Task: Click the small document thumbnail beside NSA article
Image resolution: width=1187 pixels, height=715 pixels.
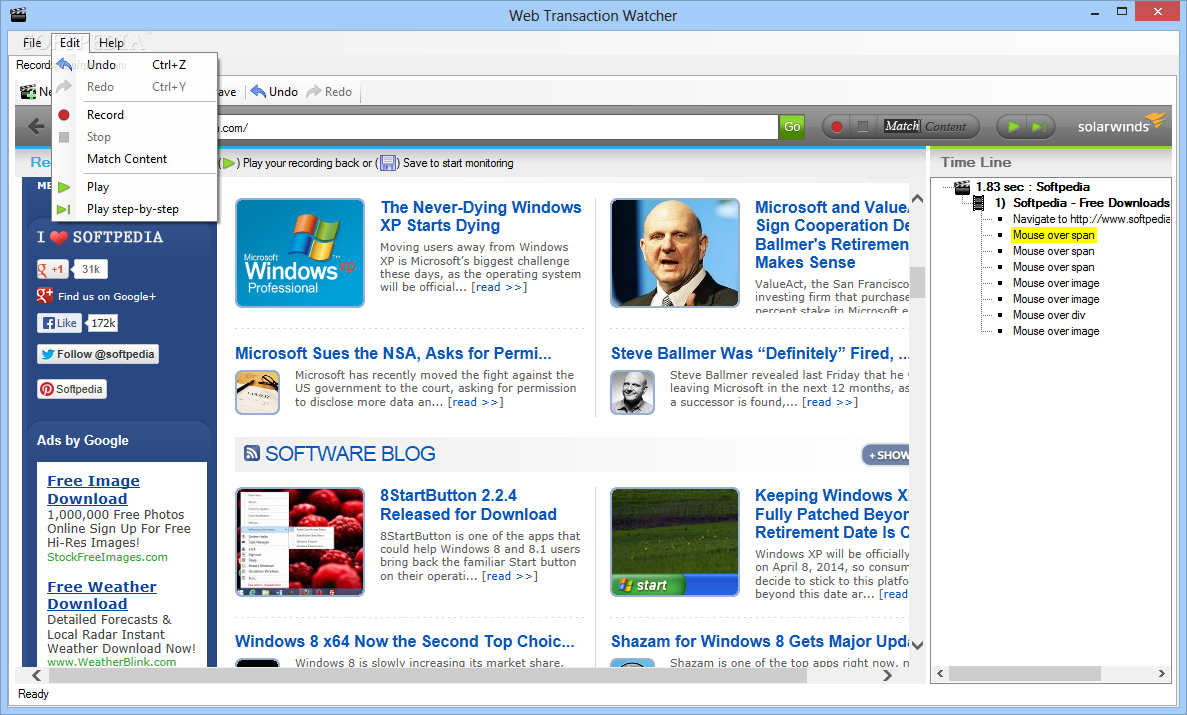Action: [257, 392]
